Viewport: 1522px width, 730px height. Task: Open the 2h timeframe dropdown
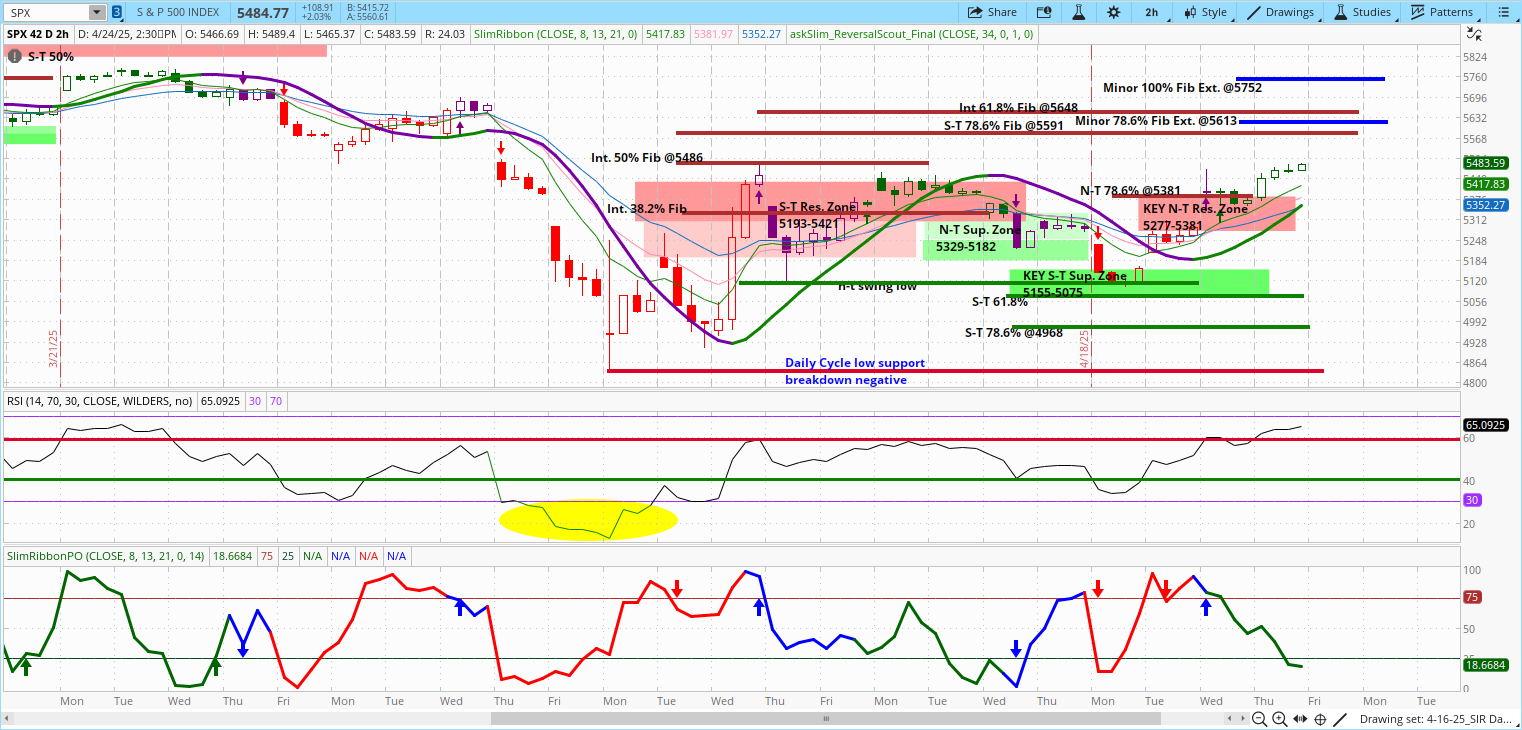click(x=1151, y=12)
